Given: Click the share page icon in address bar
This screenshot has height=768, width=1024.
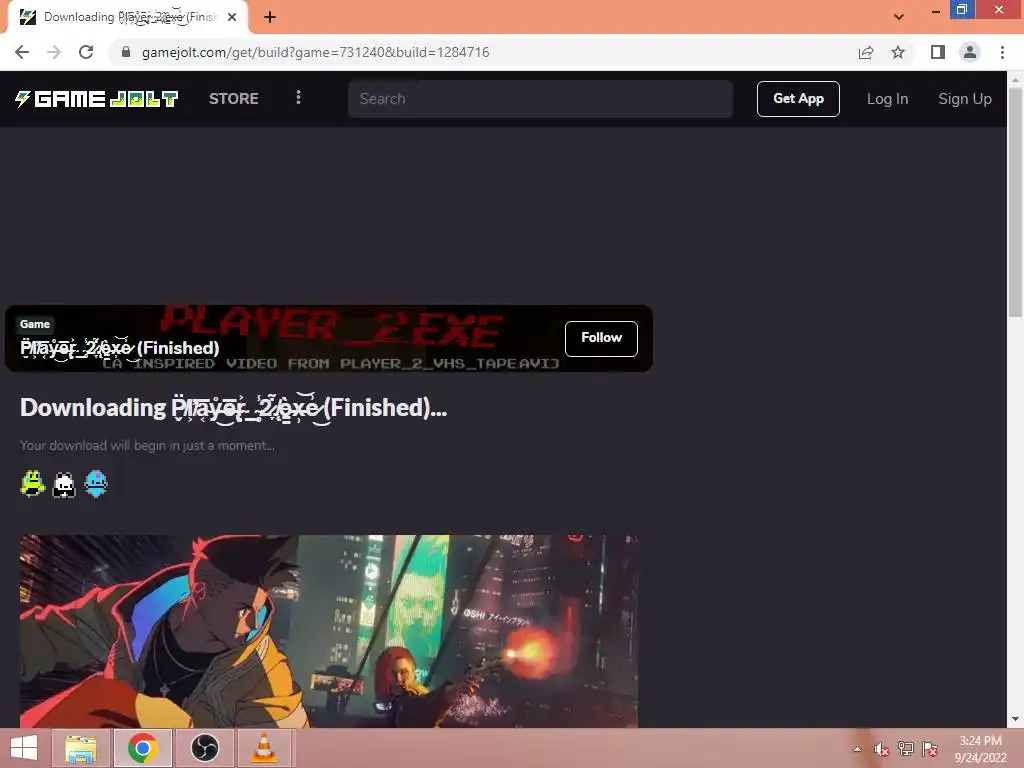Looking at the screenshot, I should tap(866, 52).
